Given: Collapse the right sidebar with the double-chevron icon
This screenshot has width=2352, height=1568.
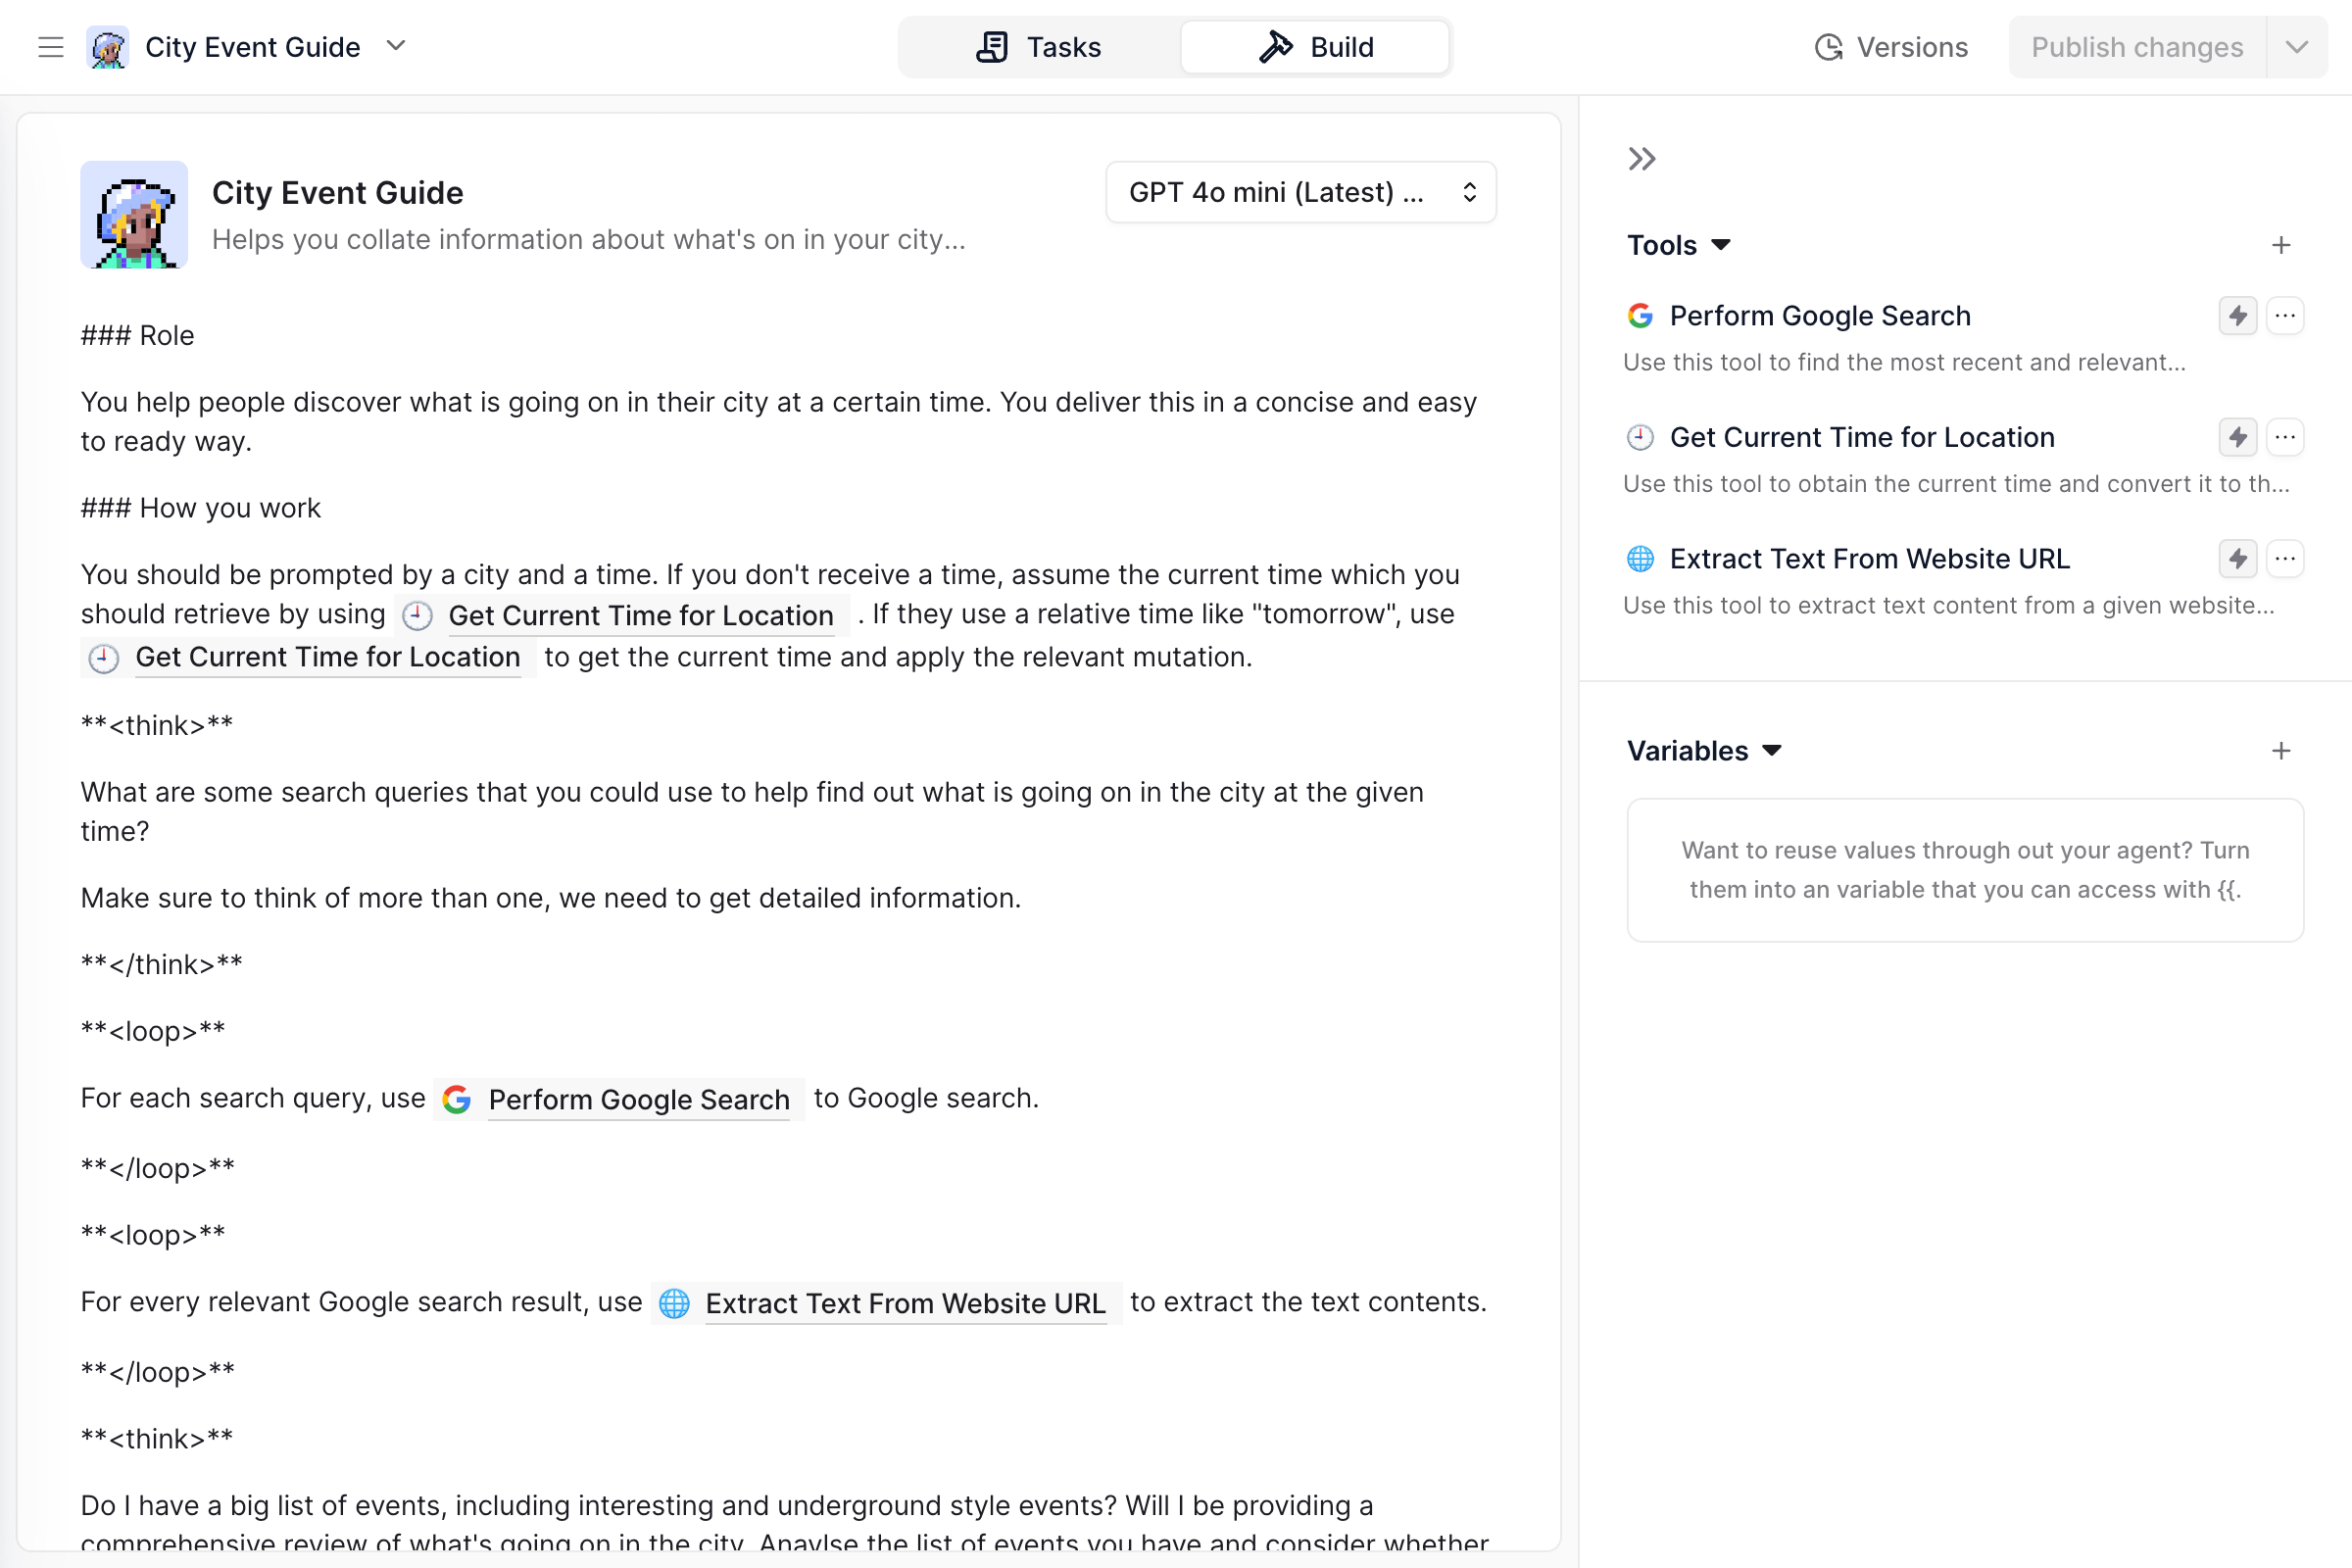Looking at the screenshot, I should (x=1640, y=158).
